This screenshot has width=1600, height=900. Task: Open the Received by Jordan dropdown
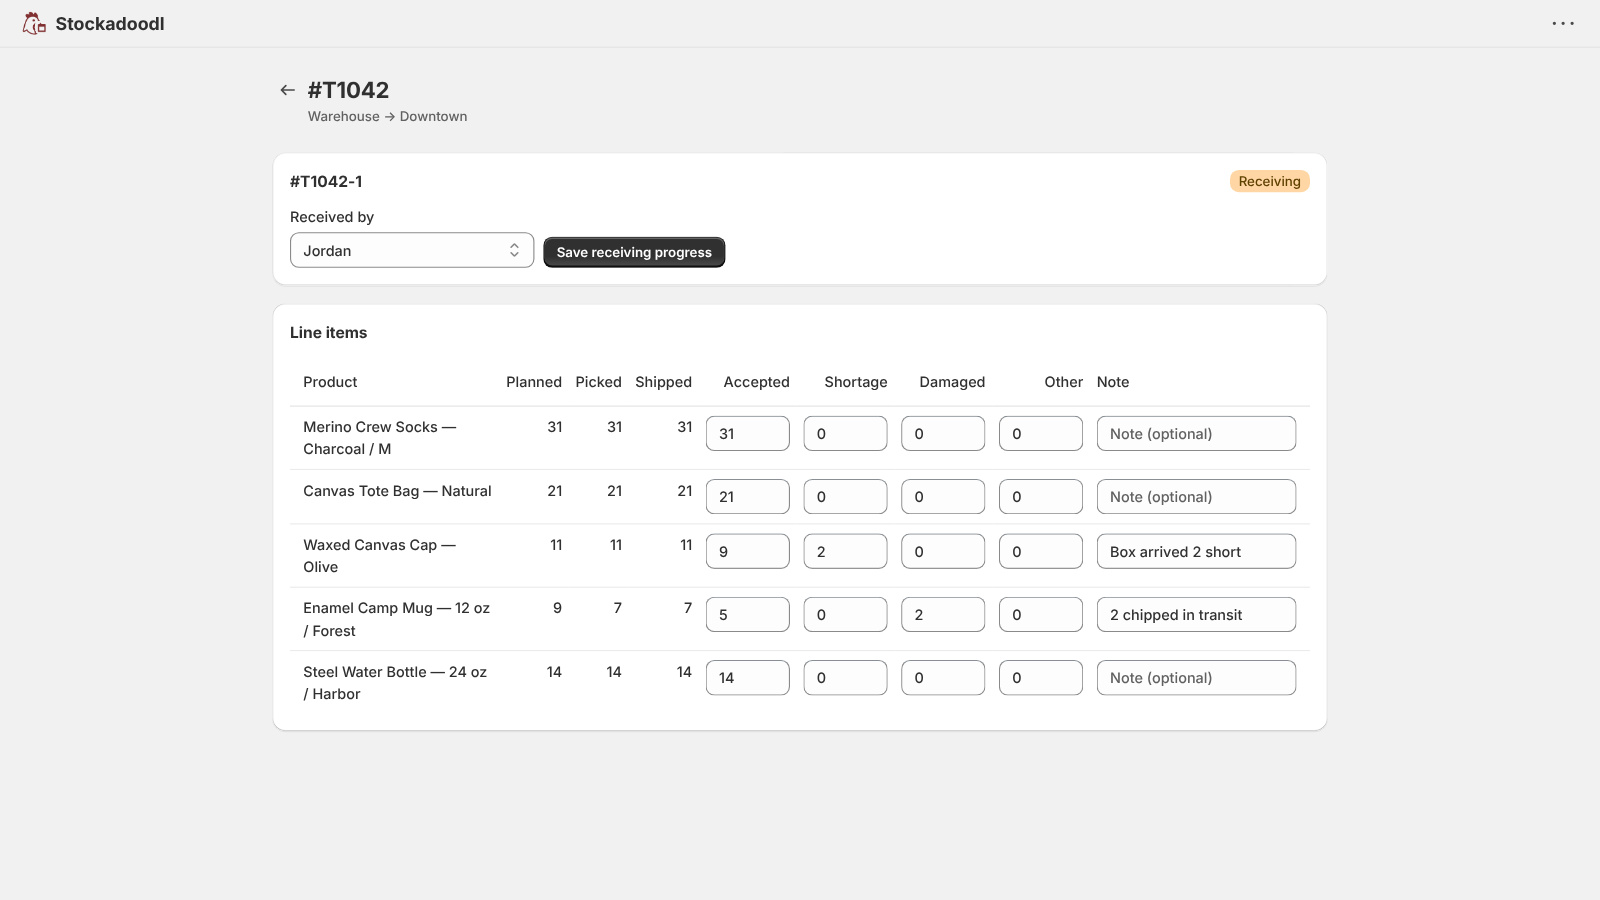coord(412,251)
